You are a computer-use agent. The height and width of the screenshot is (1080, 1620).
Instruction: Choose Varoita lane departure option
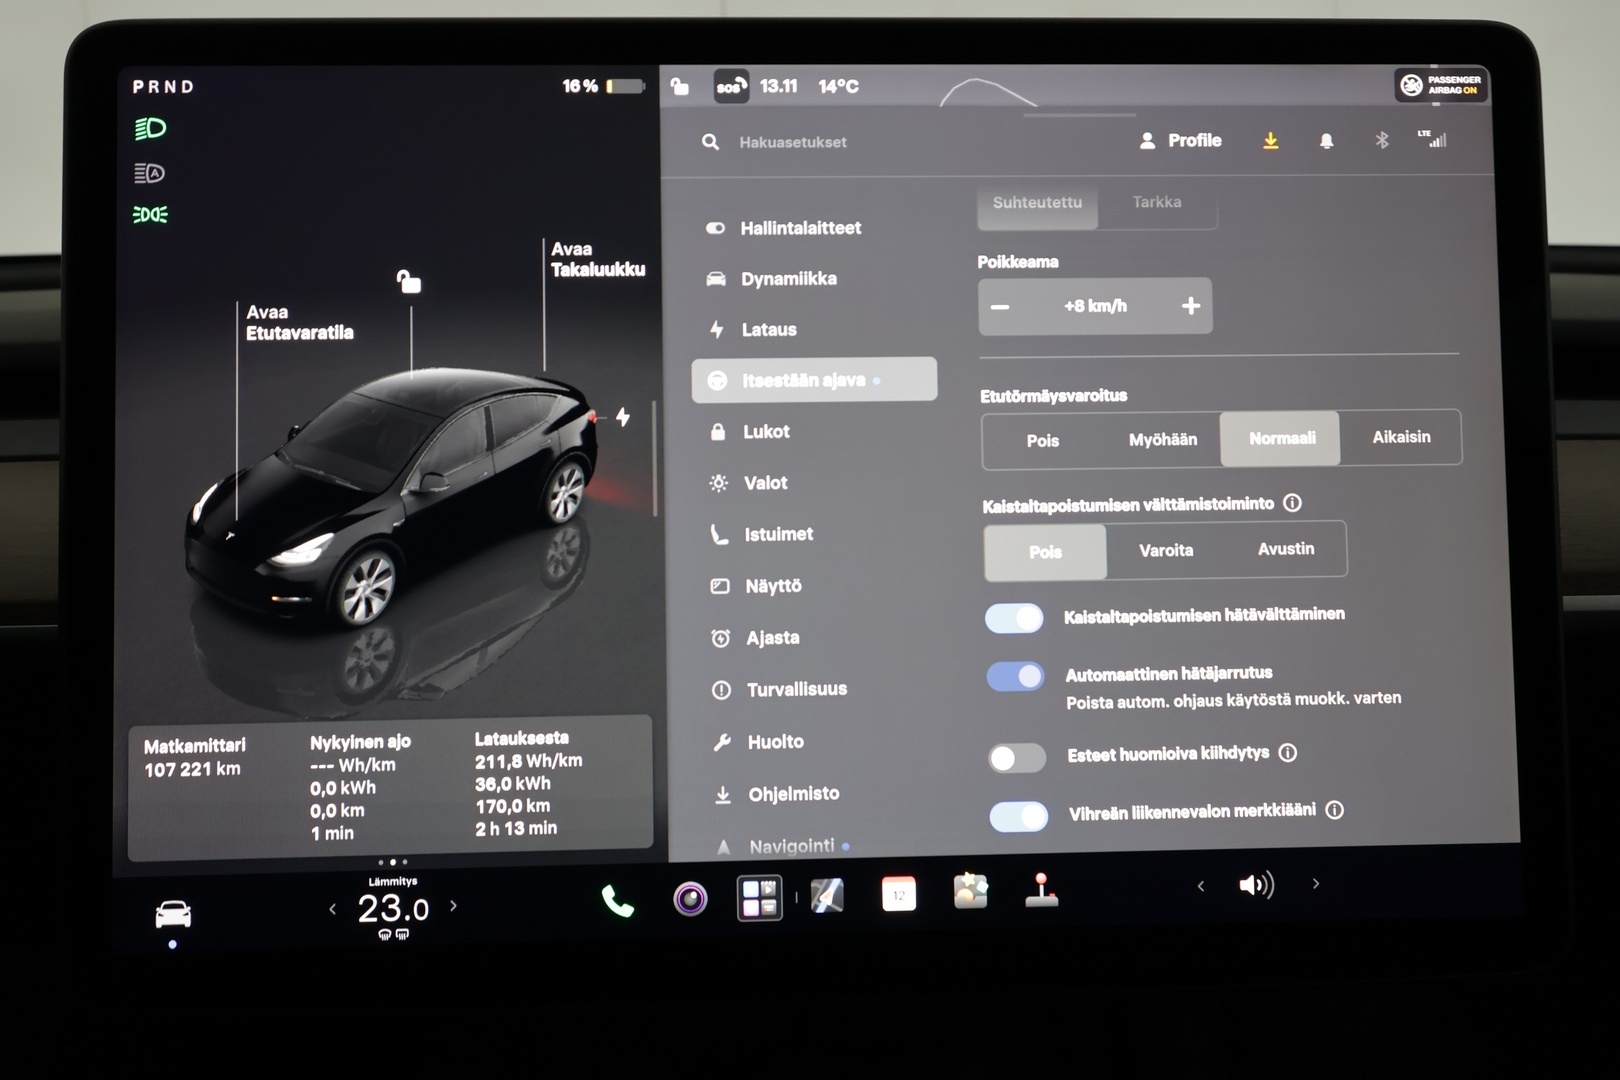coord(1166,550)
